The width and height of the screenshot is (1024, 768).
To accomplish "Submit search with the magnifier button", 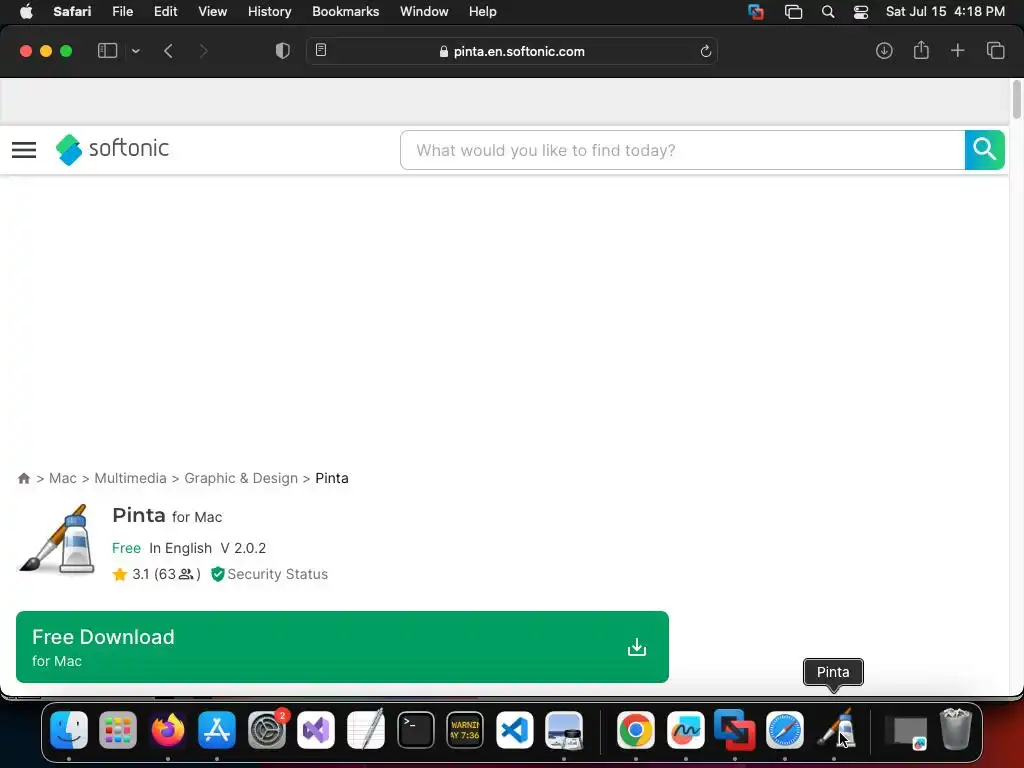I will click(984, 150).
